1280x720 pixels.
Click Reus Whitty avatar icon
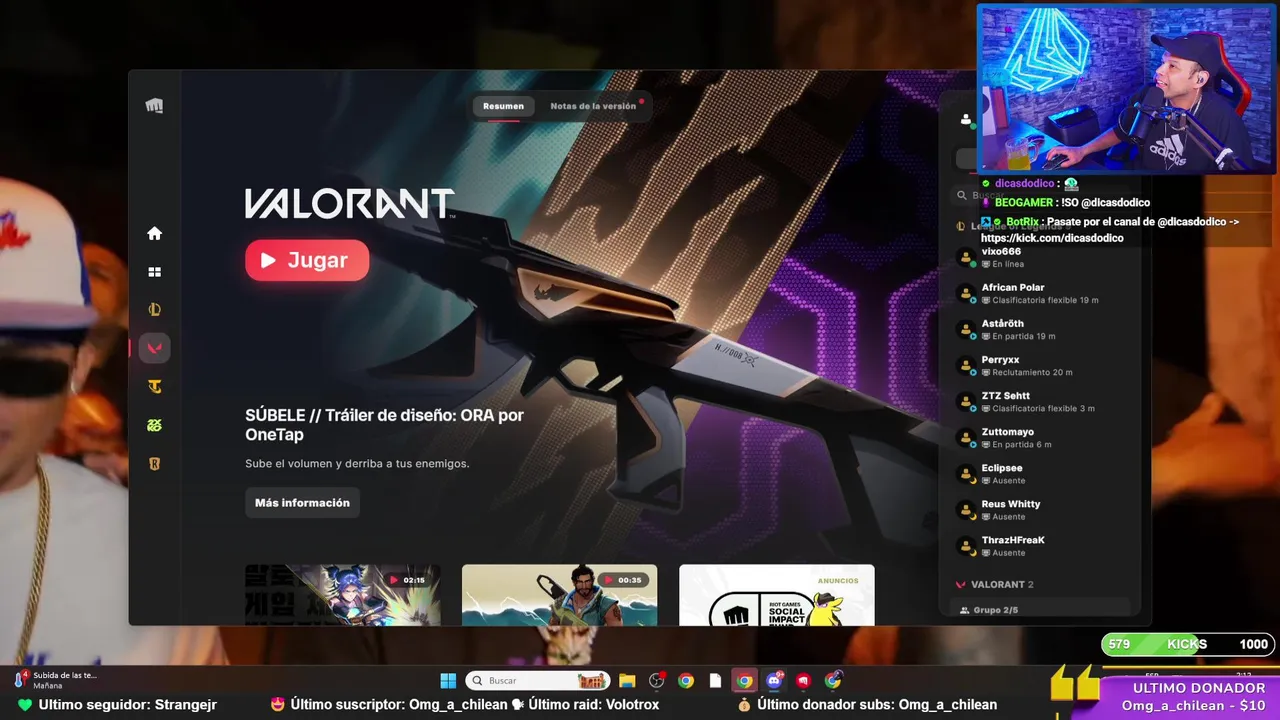pos(966,509)
